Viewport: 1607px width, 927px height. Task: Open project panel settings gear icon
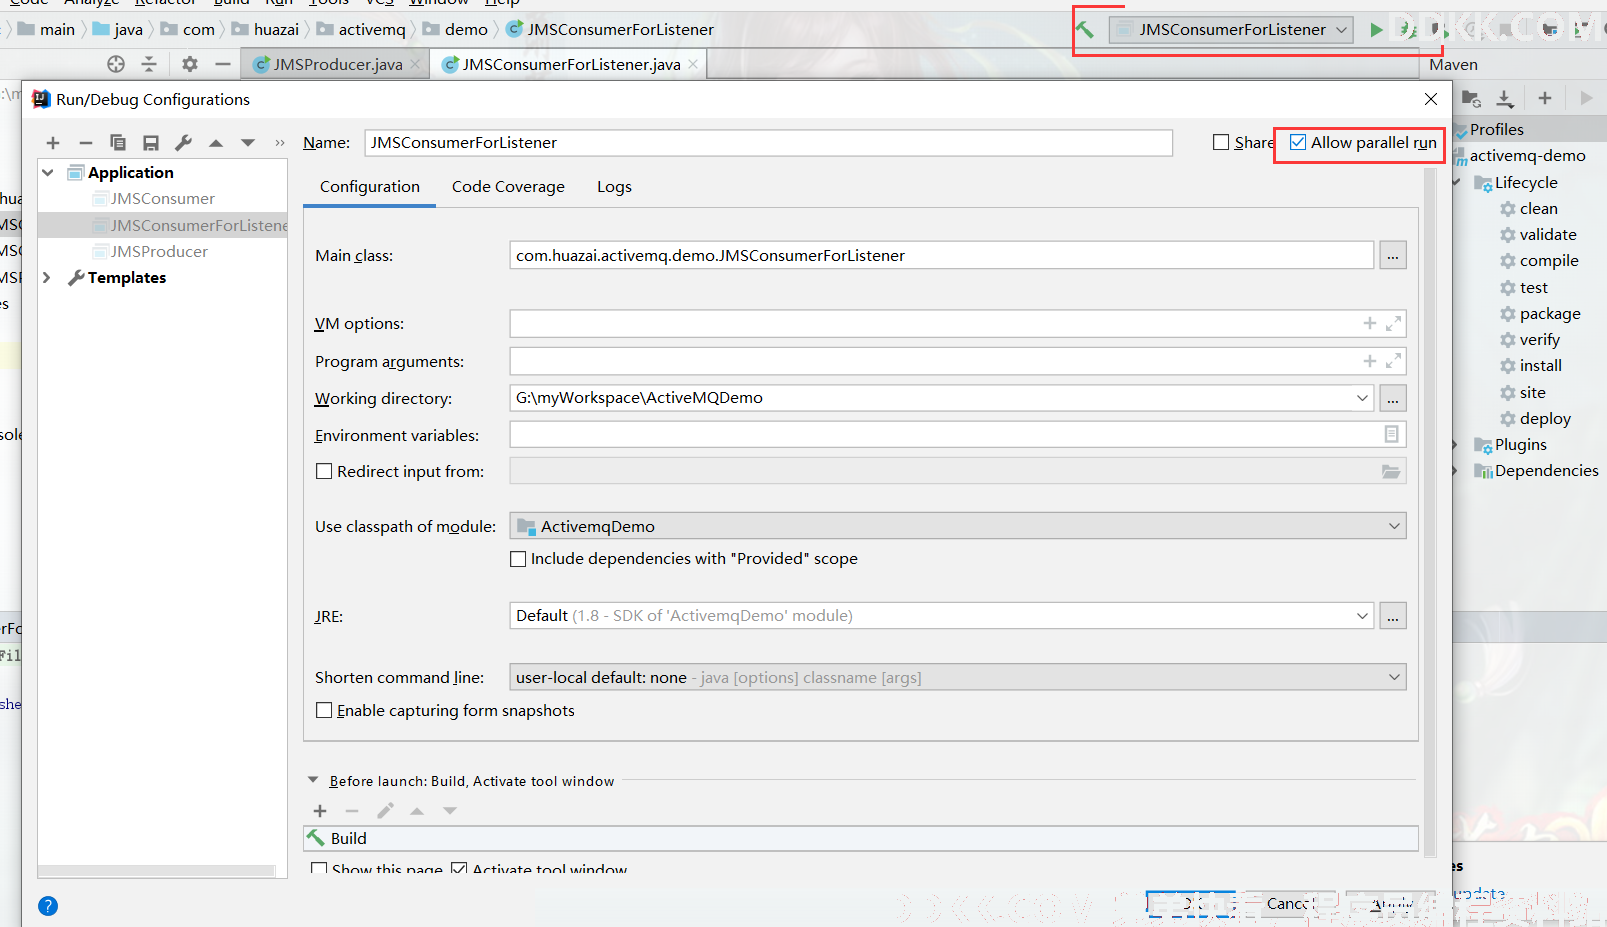tap(189, 64)
